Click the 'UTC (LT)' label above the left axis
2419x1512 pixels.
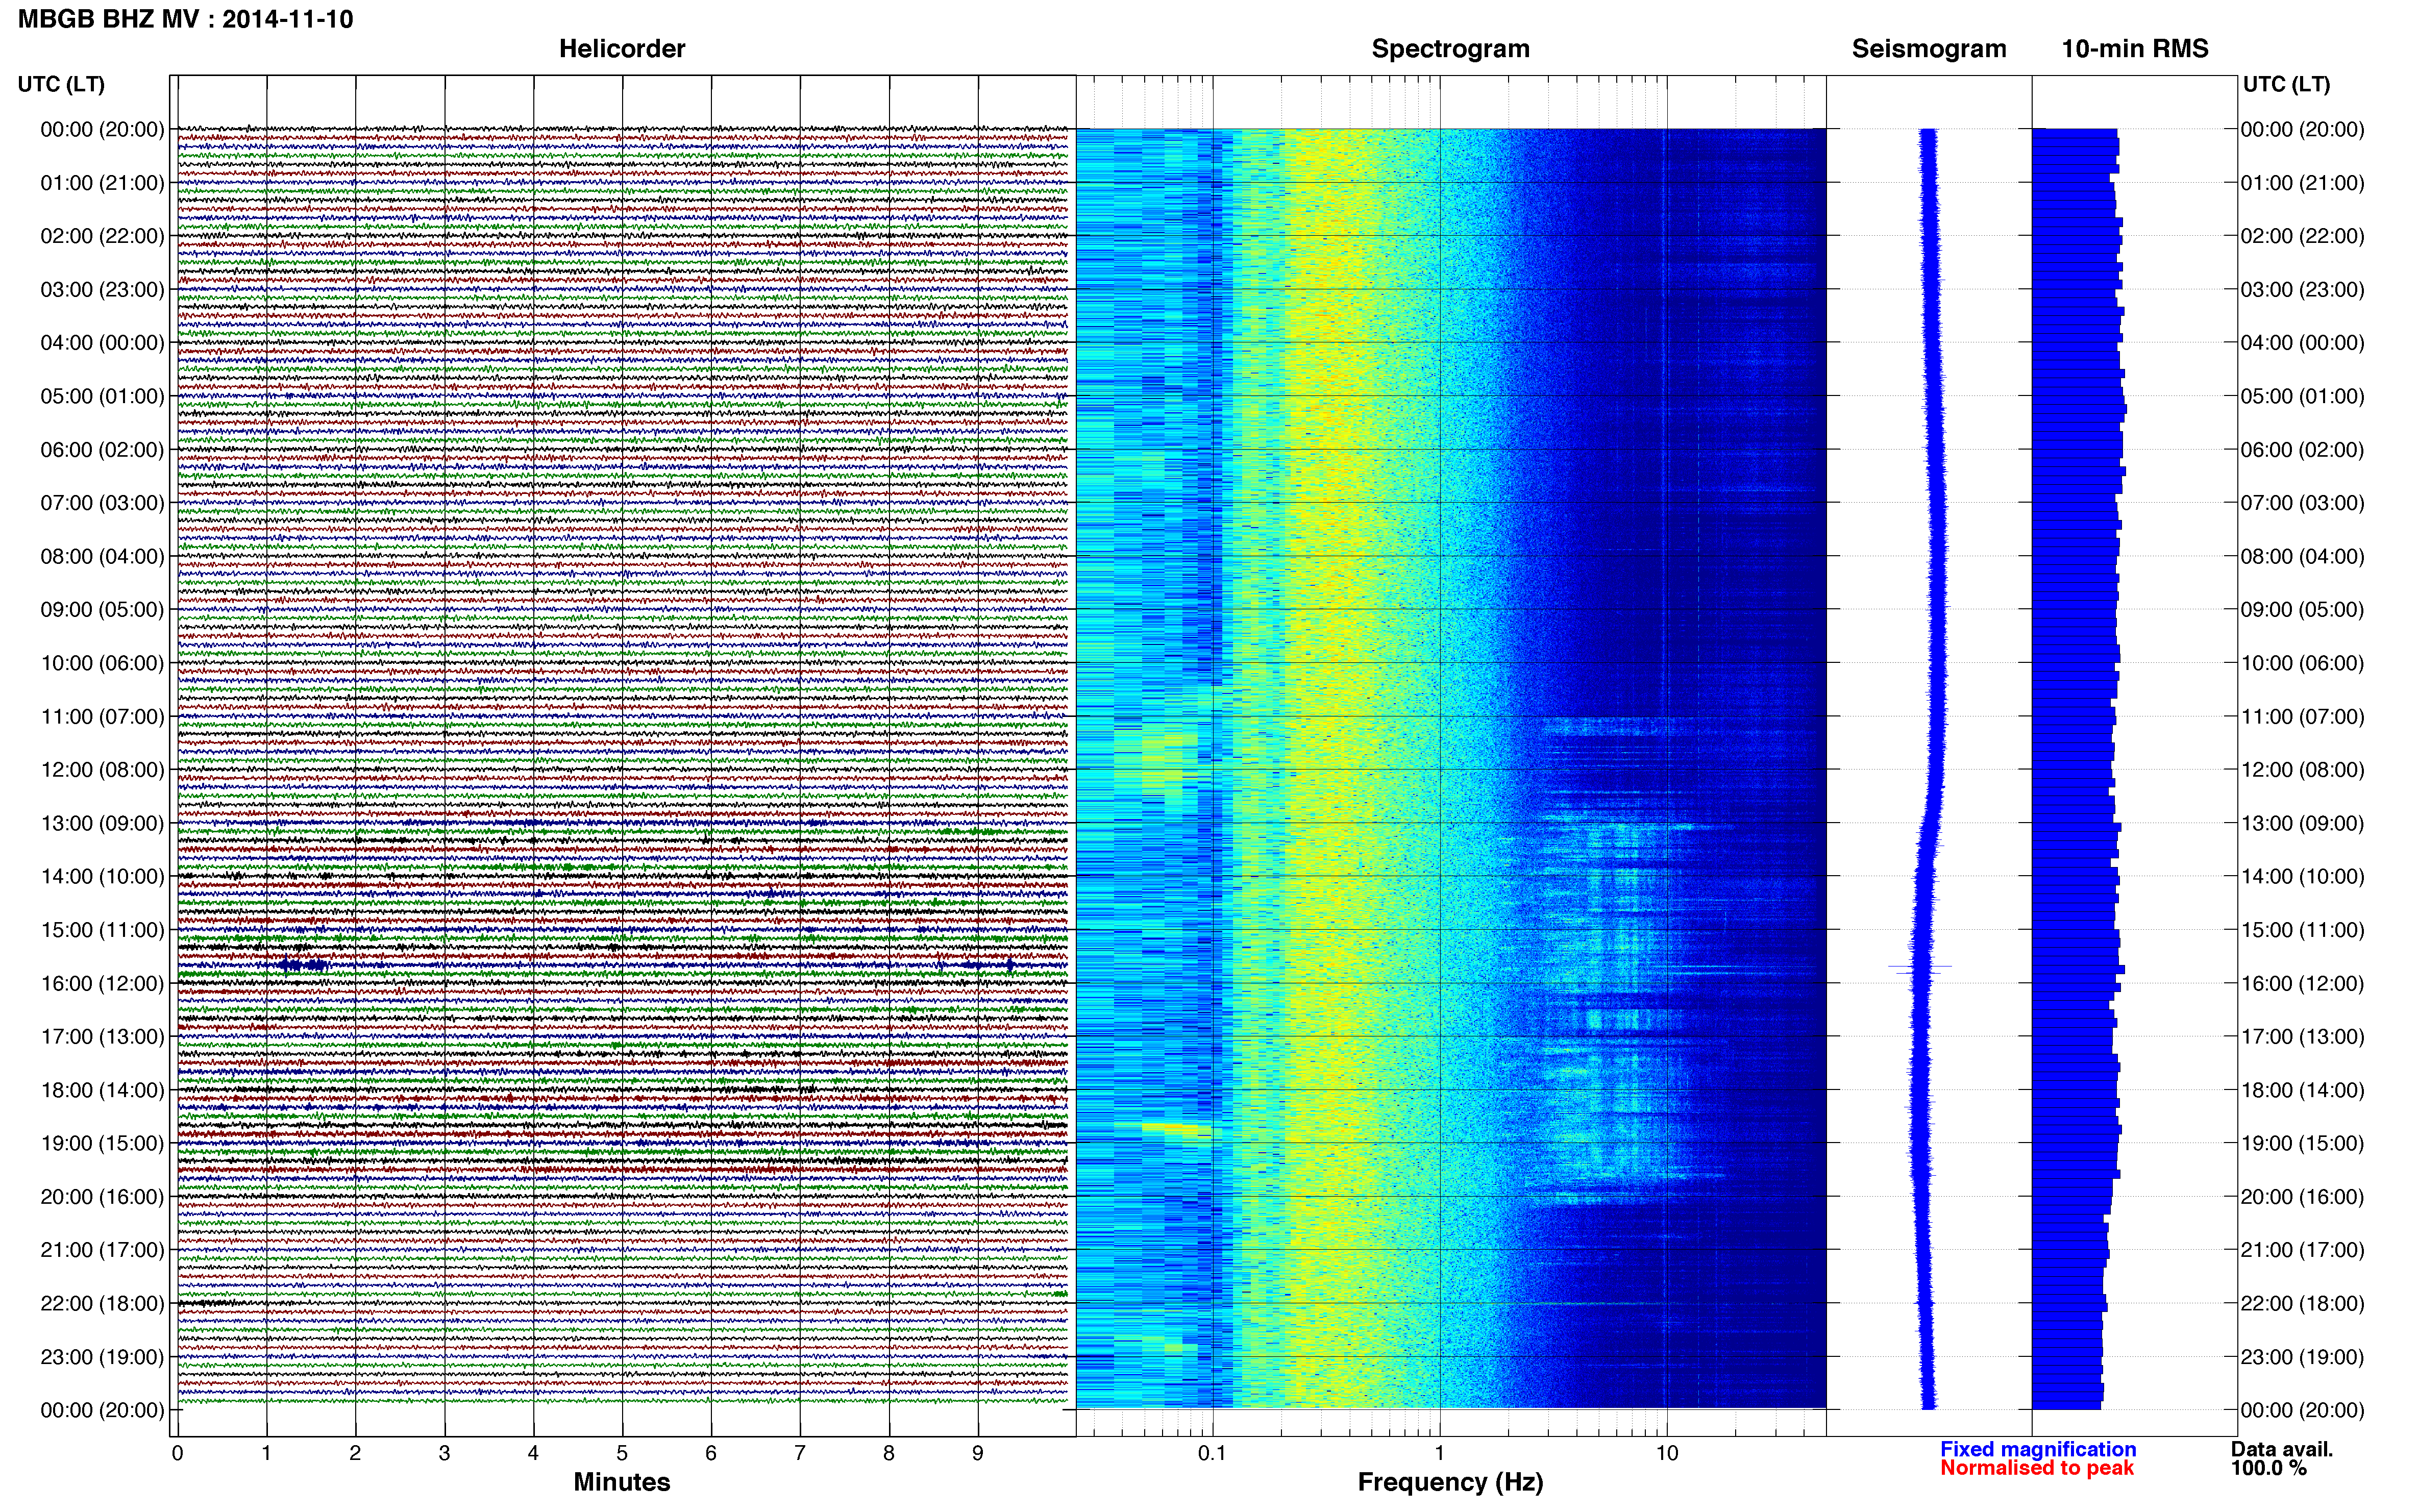pos(61,84)
